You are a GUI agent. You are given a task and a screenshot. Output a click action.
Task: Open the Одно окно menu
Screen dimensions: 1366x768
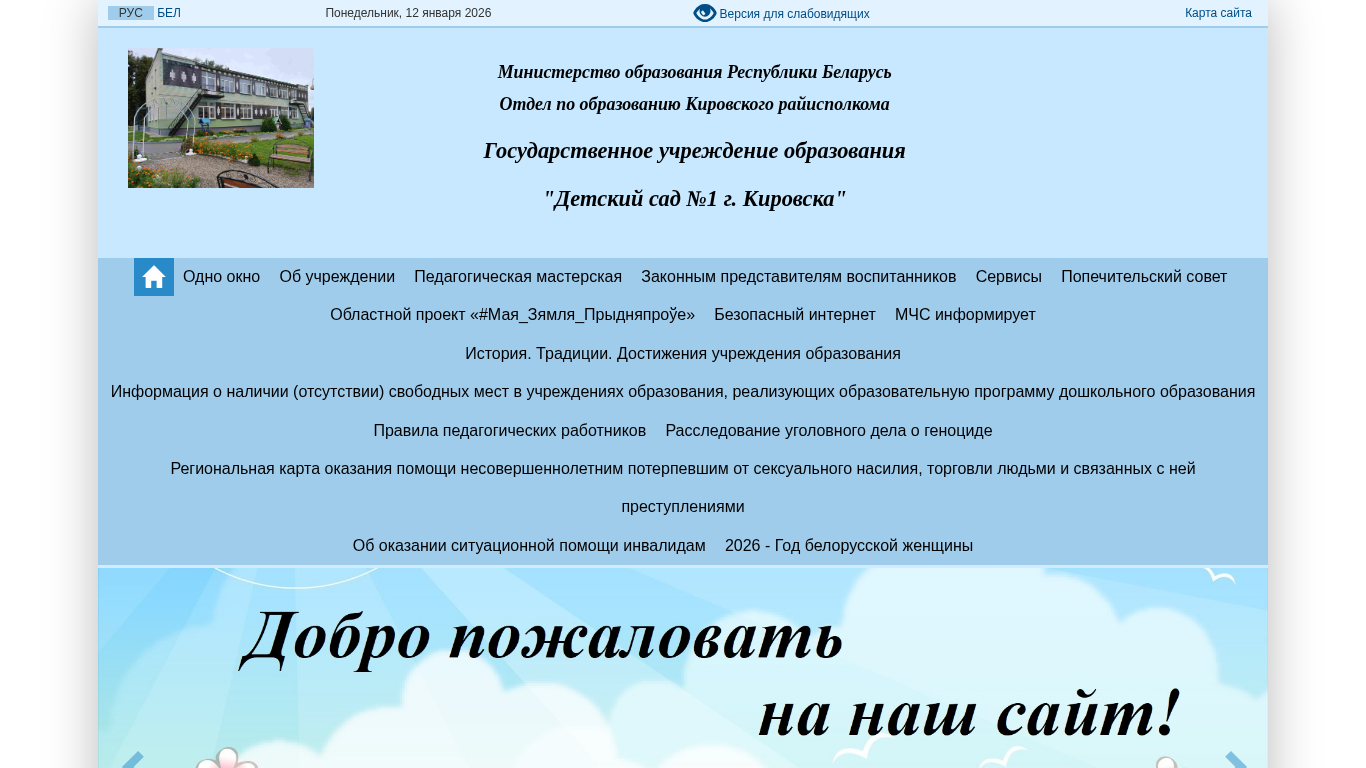[x=221, y=277]
